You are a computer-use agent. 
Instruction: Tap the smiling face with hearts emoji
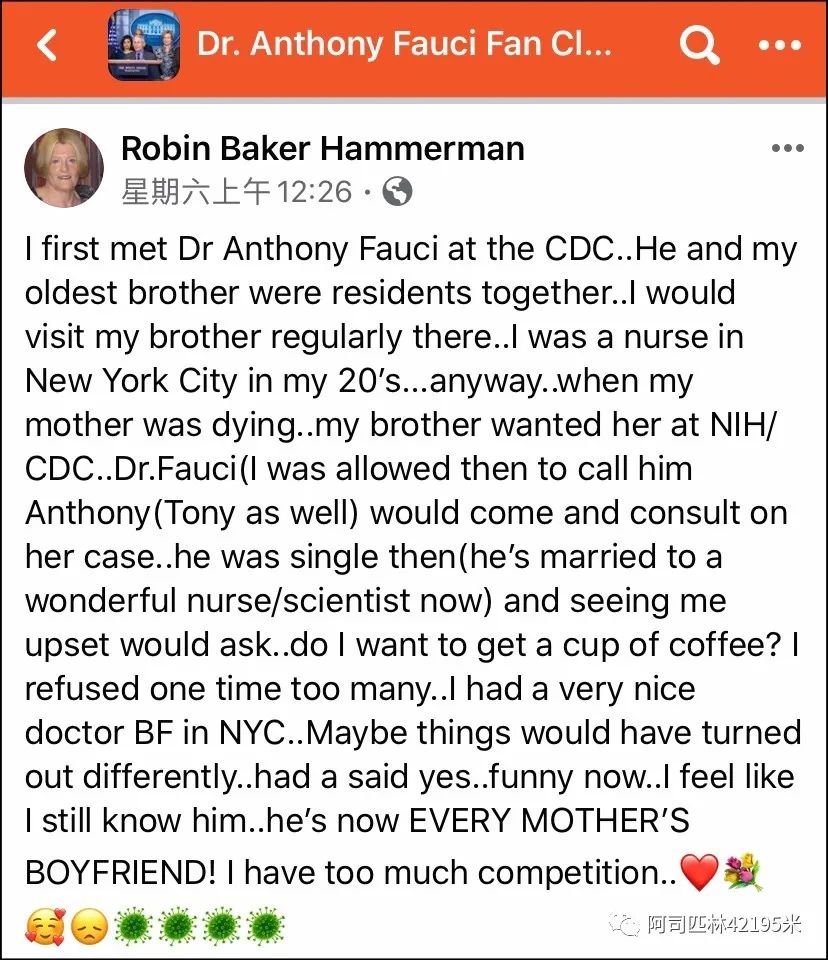coord(45,926)
